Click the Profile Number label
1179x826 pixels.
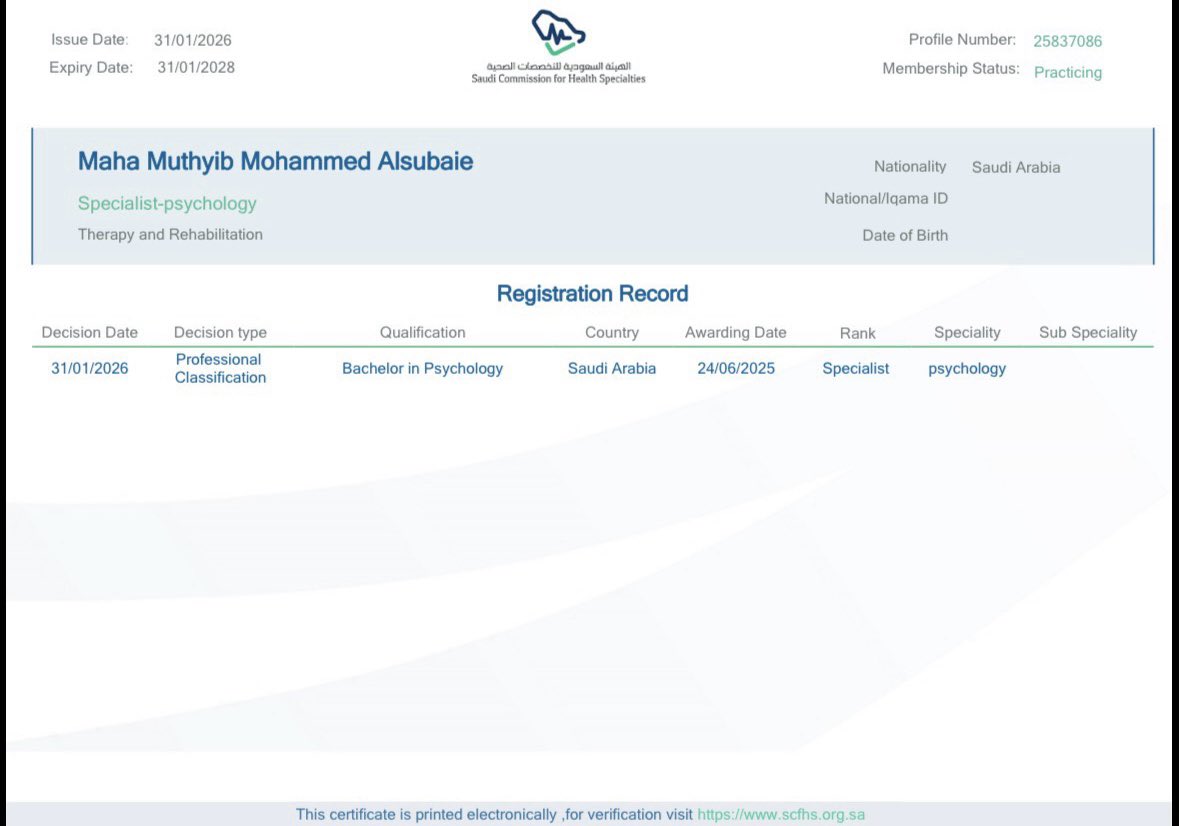point(962,40)
